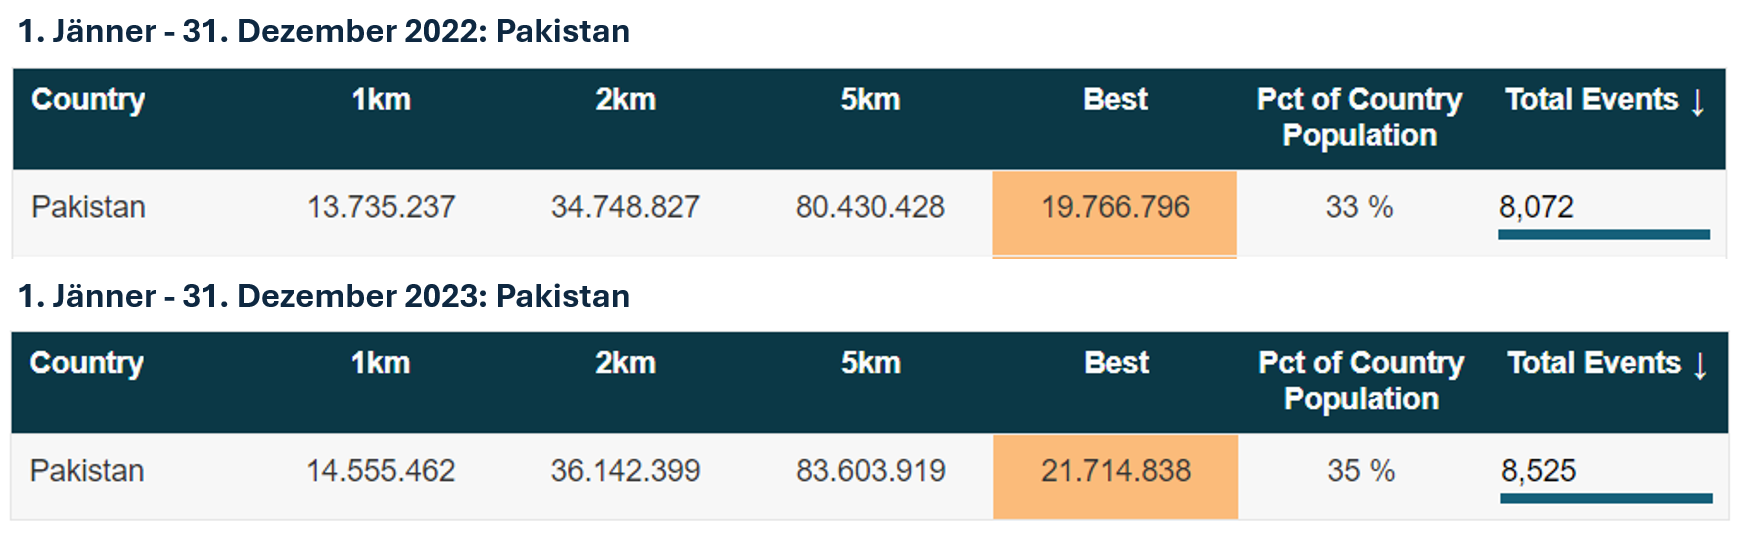Select the Pakistan row in the 2022 table
Screen dimensions: 1743x537
(x=869, y=213)
